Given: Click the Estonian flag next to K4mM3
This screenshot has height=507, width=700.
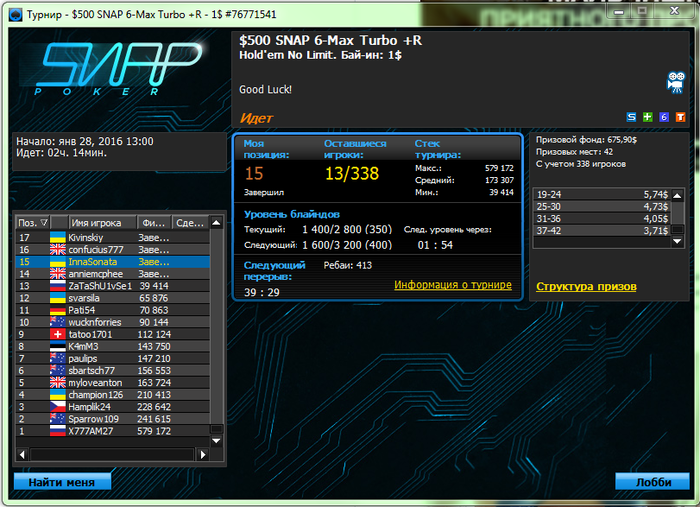Looking at the screenshot, I should point(58,346).
